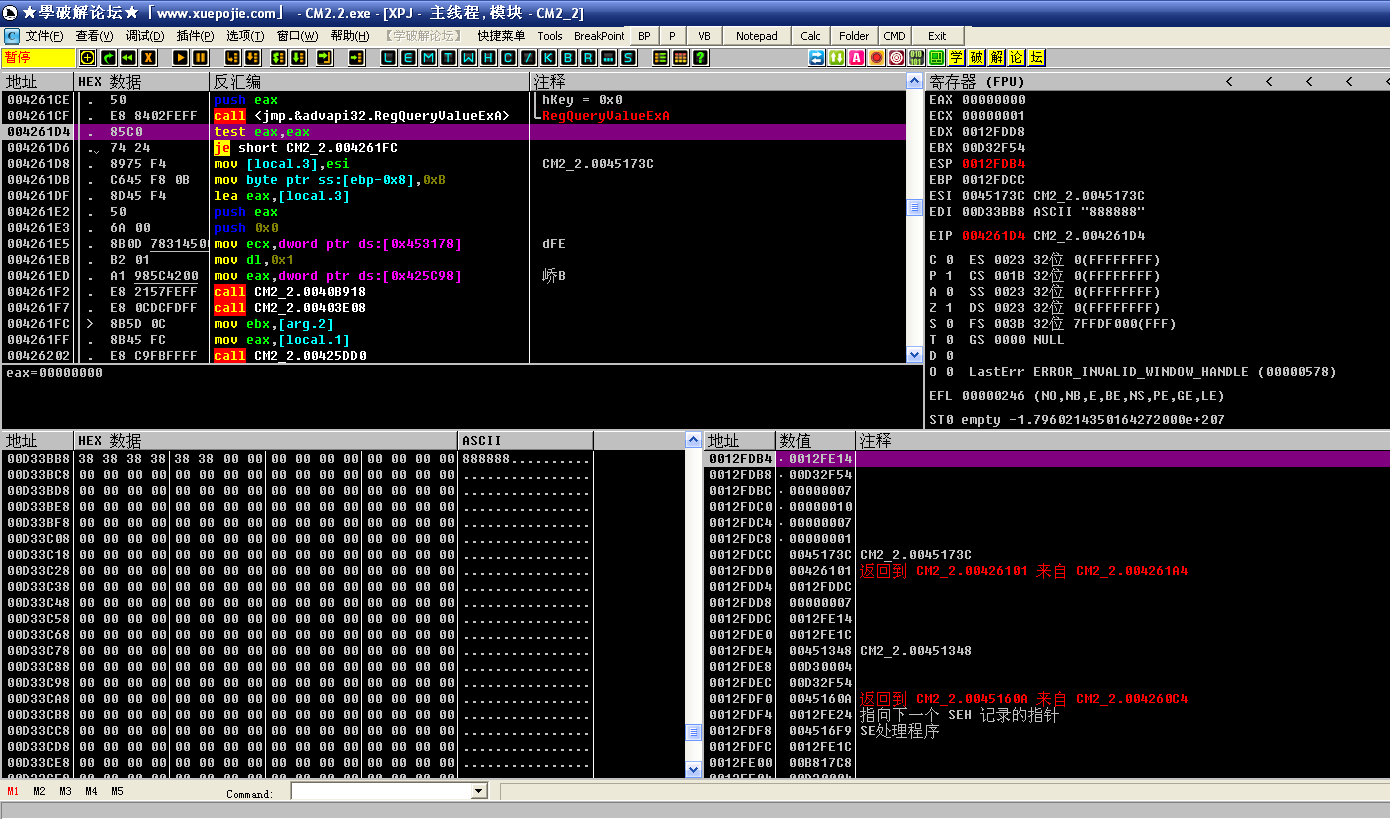Open the Log window (L icon)
The height and width of the screenshot is (819, 1390).
pos(388,58)
